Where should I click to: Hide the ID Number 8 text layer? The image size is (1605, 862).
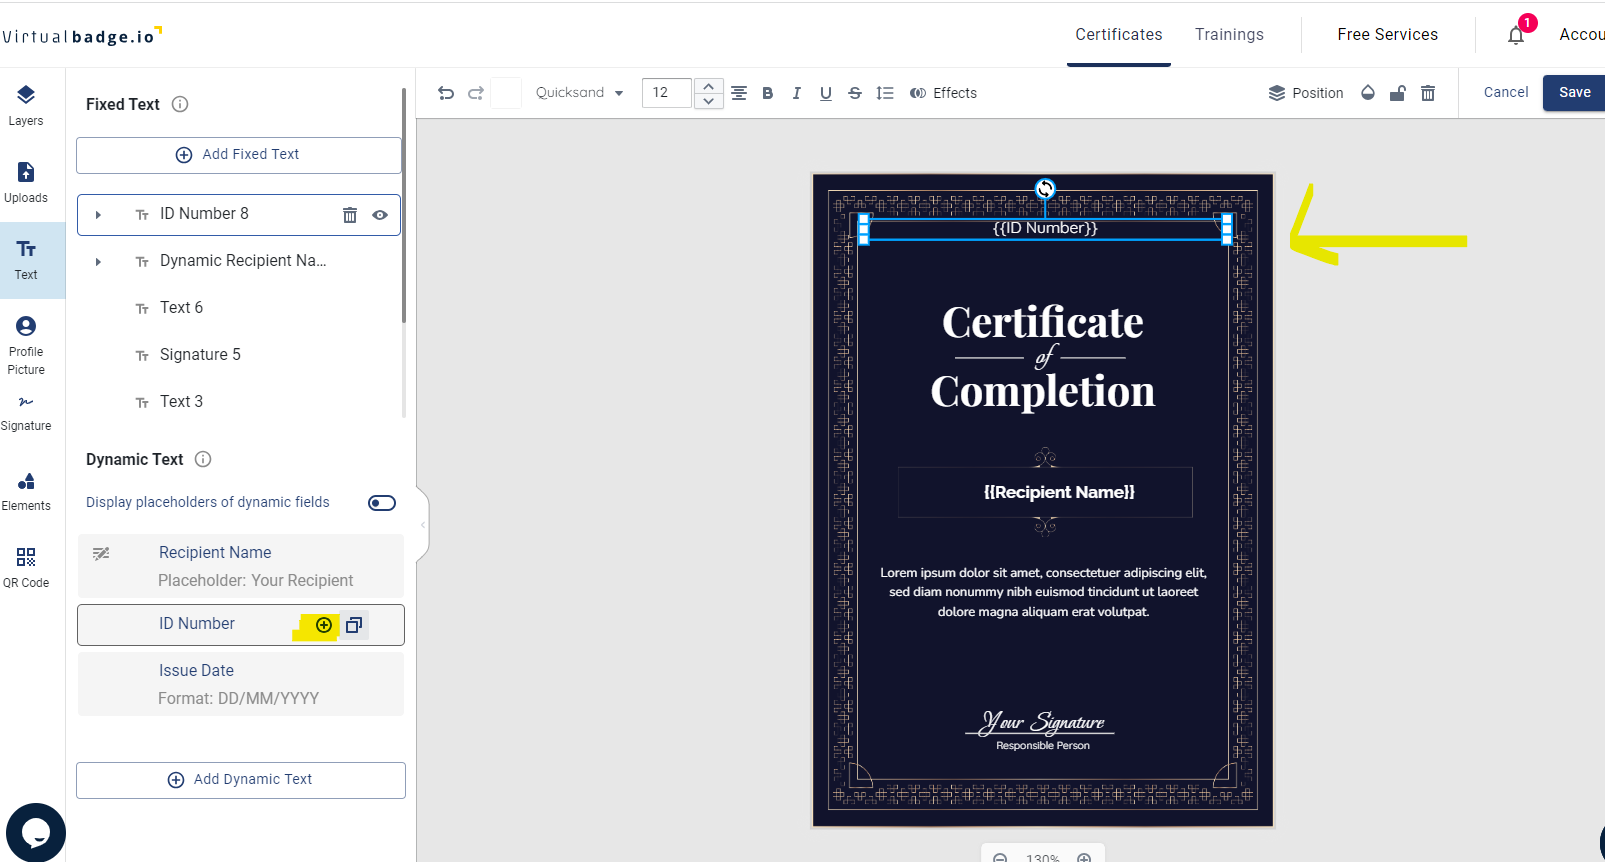tap(380, 215)
